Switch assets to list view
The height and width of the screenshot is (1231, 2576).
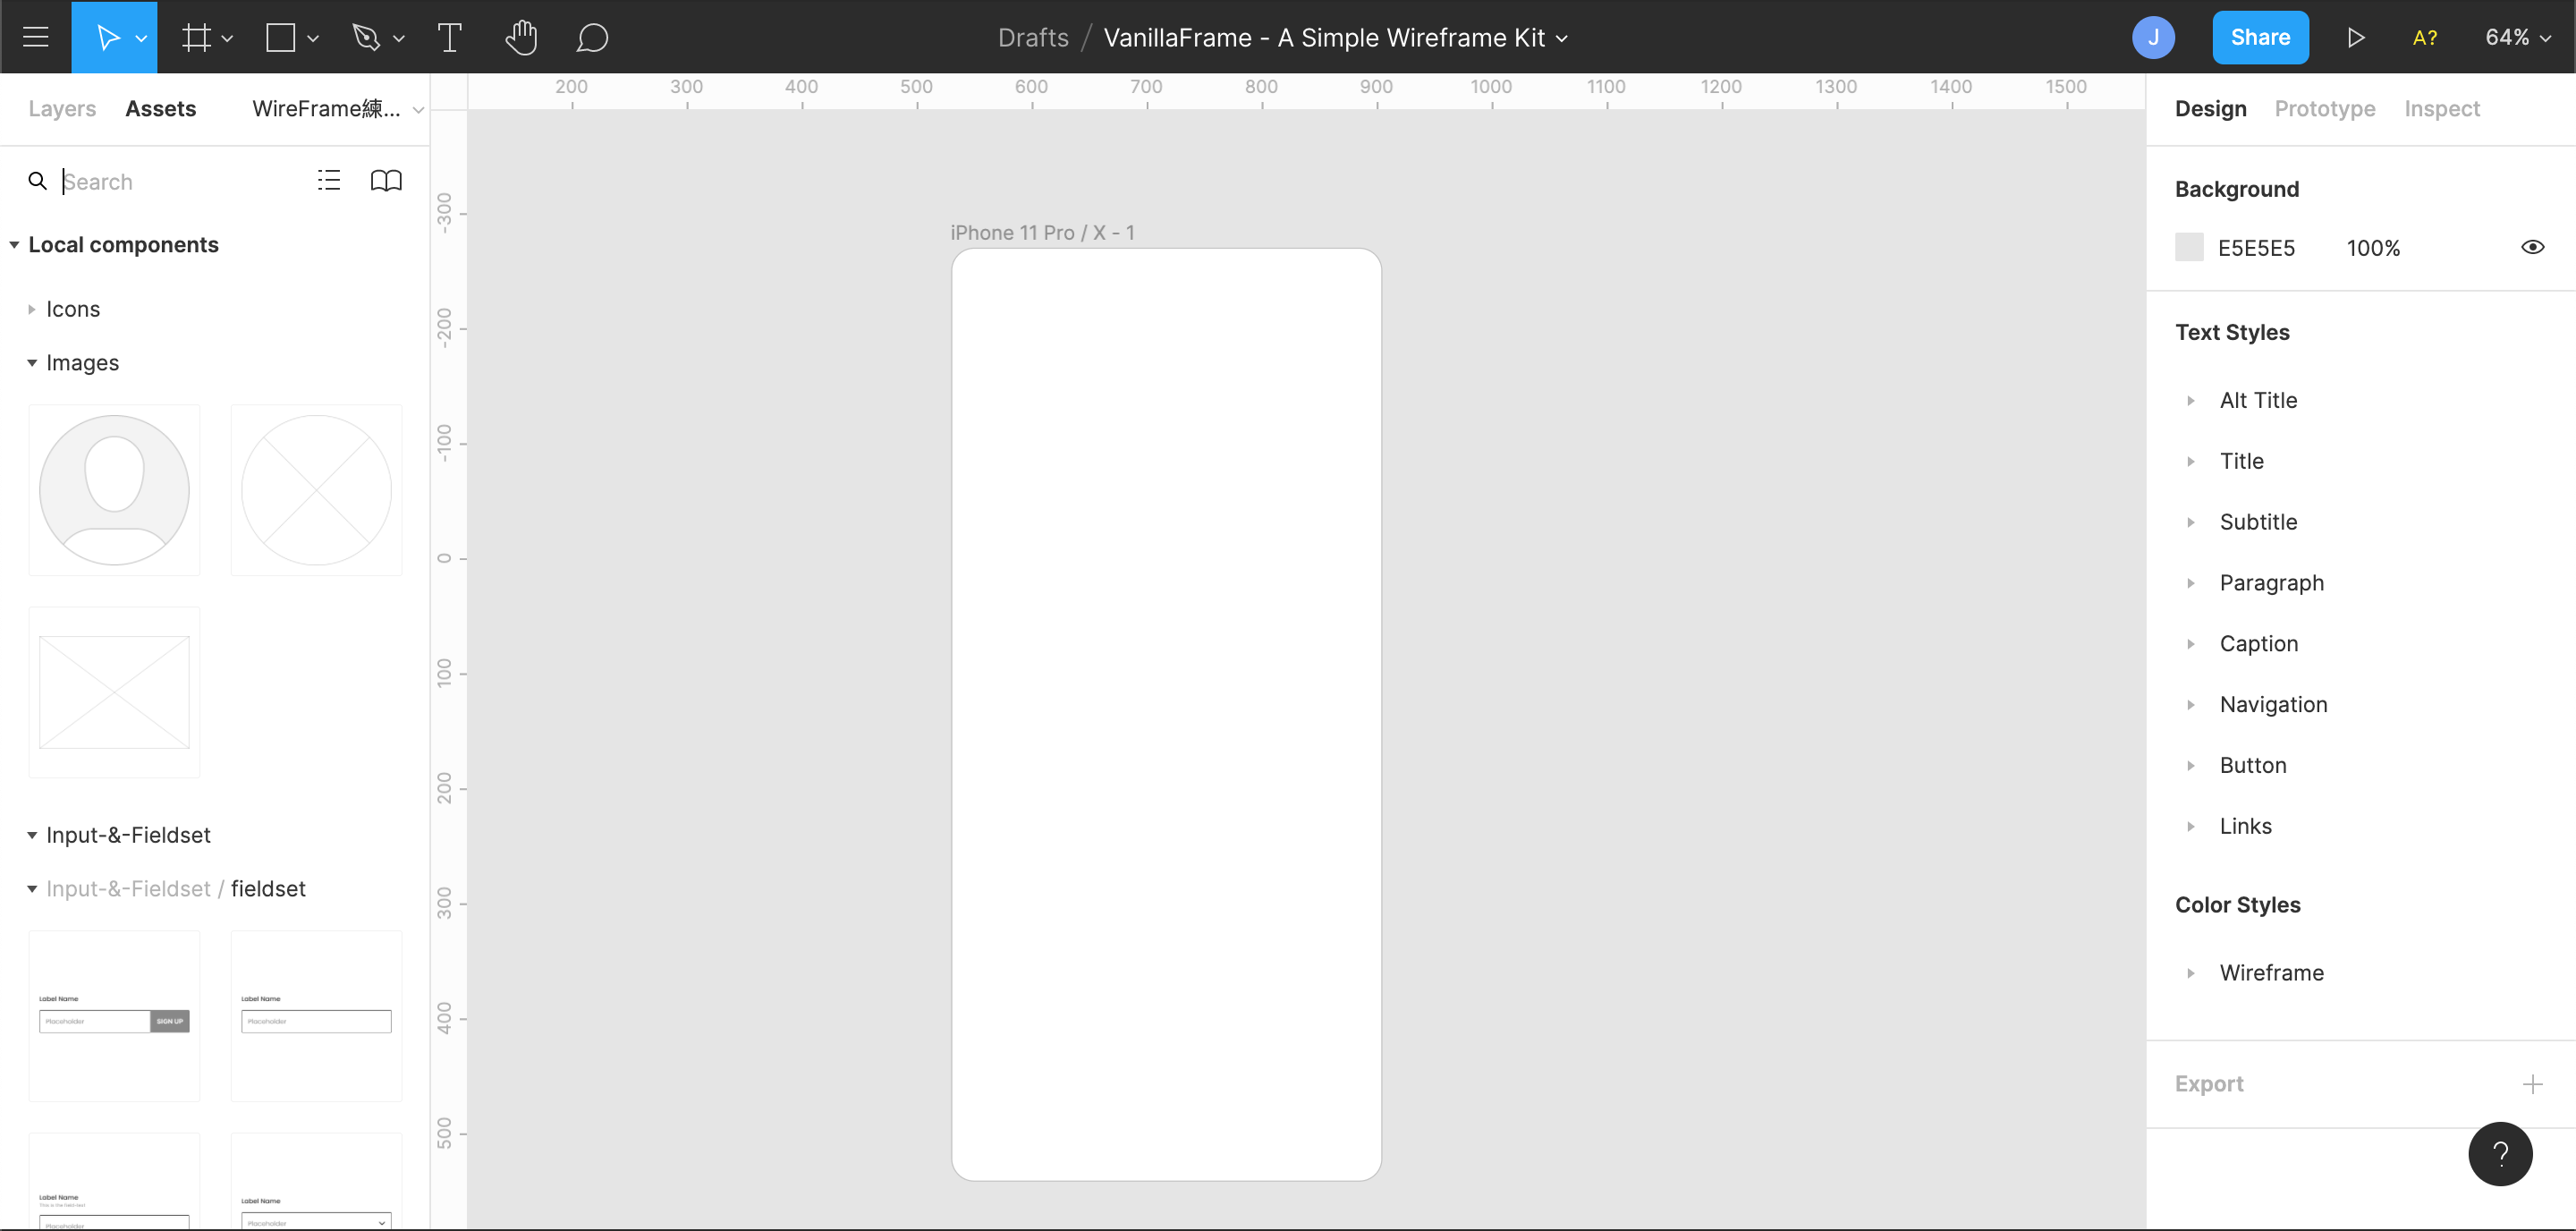coord(329,181)
